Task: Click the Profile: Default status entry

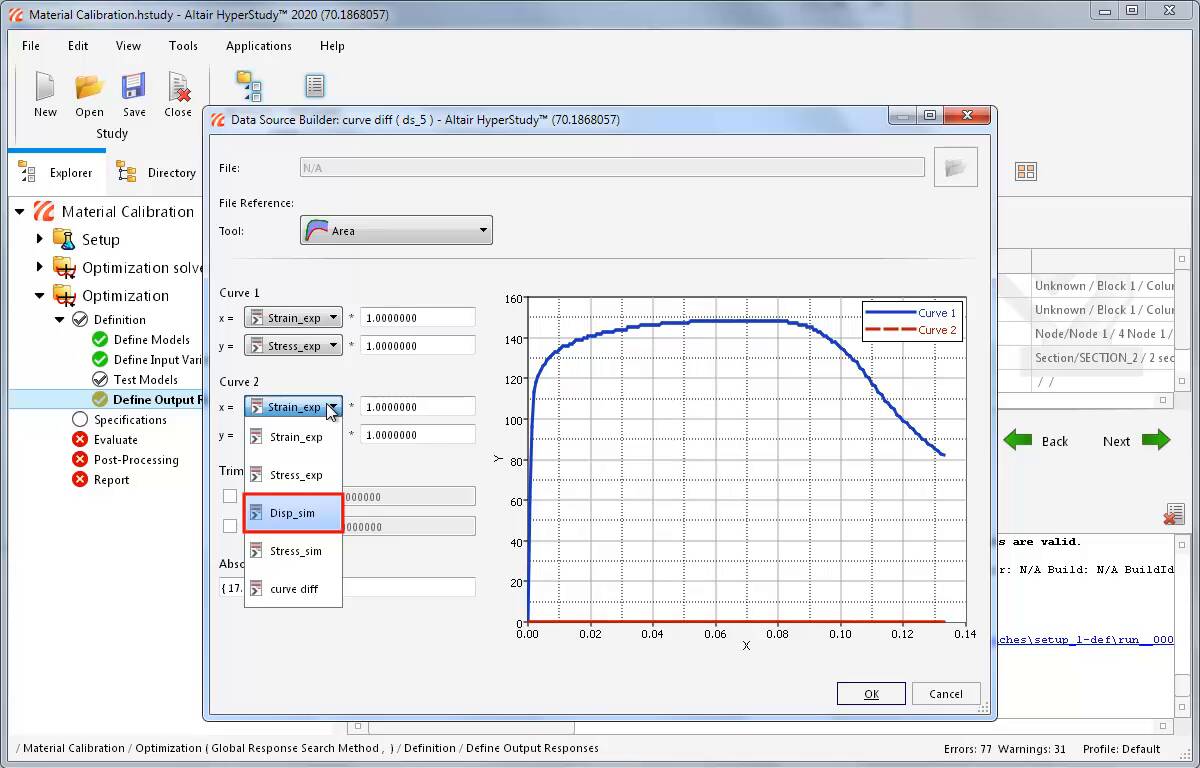Action: 1122,749
